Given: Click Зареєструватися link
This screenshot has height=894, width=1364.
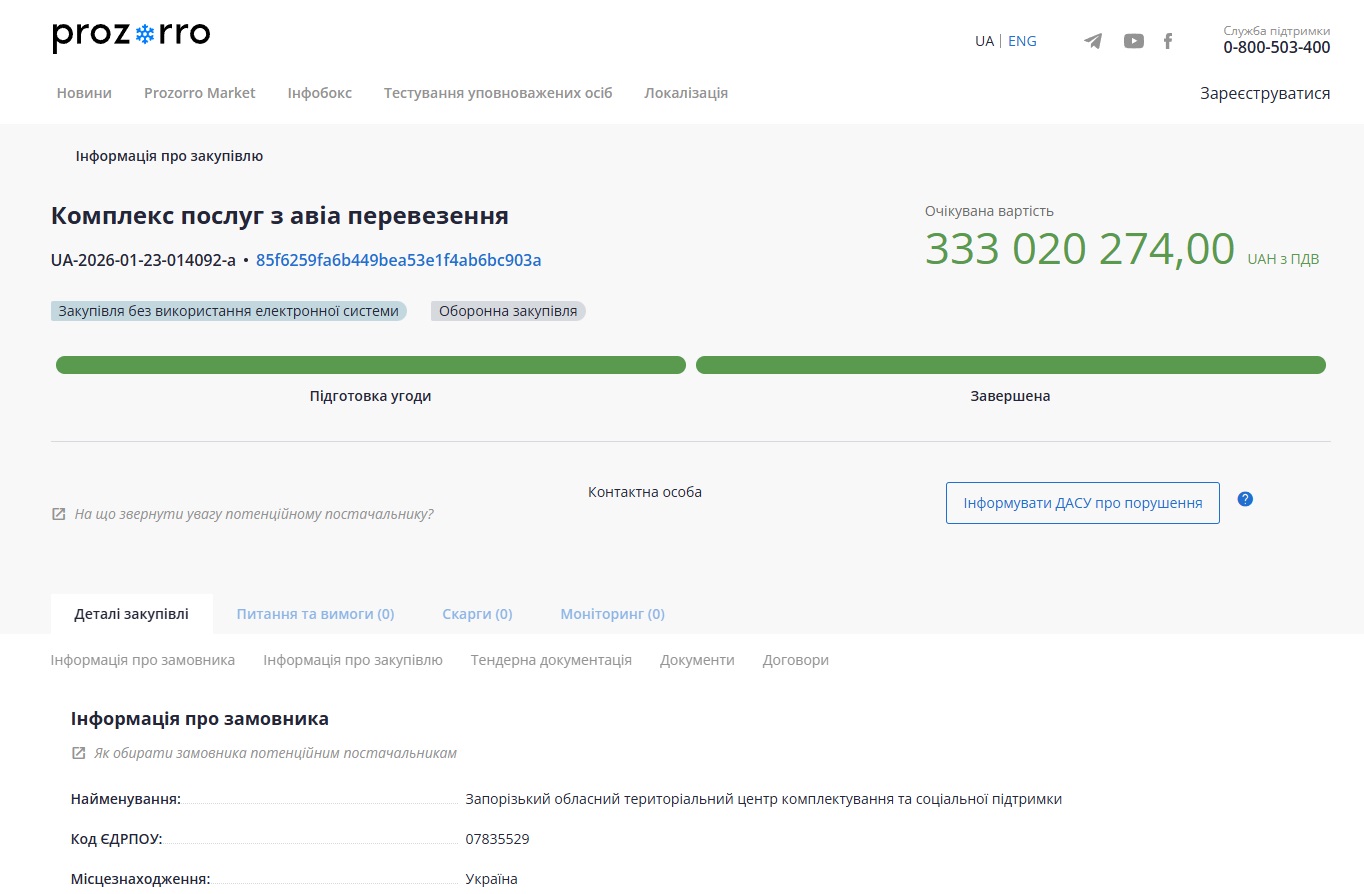Looking at the screenshot, I should pos(1264,93).
